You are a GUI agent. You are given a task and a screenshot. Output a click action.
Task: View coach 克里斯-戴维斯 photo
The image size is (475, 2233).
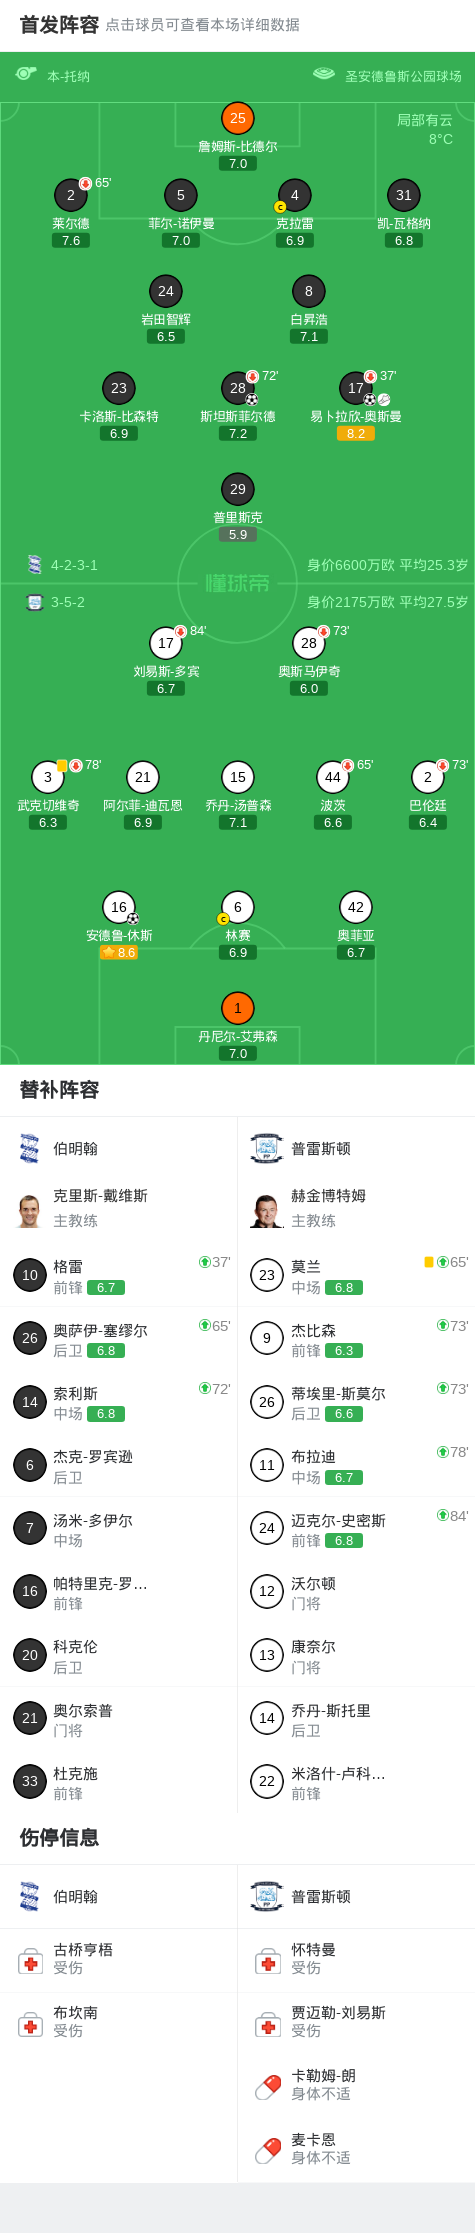pos(30,1211)
